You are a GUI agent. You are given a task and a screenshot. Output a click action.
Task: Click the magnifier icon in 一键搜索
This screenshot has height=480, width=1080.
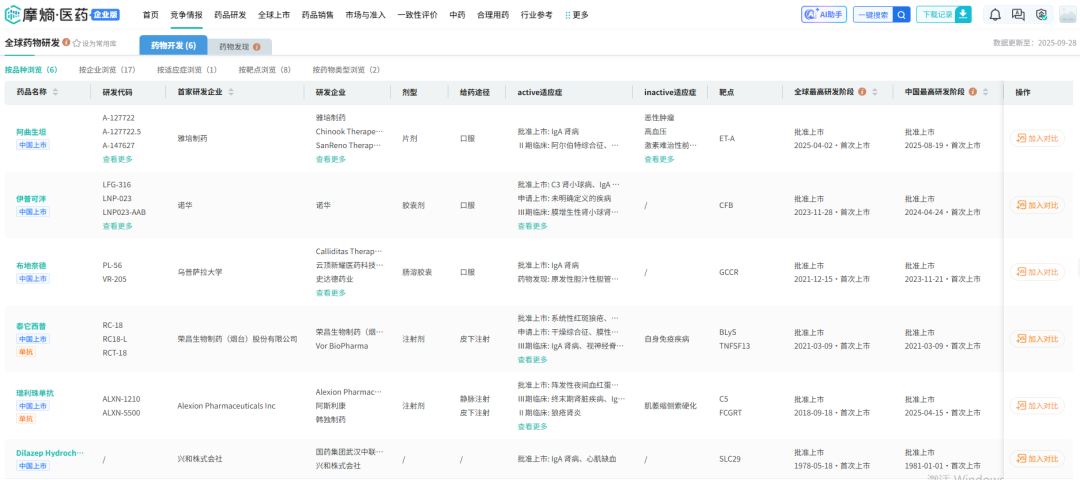[x=901, y=14]
